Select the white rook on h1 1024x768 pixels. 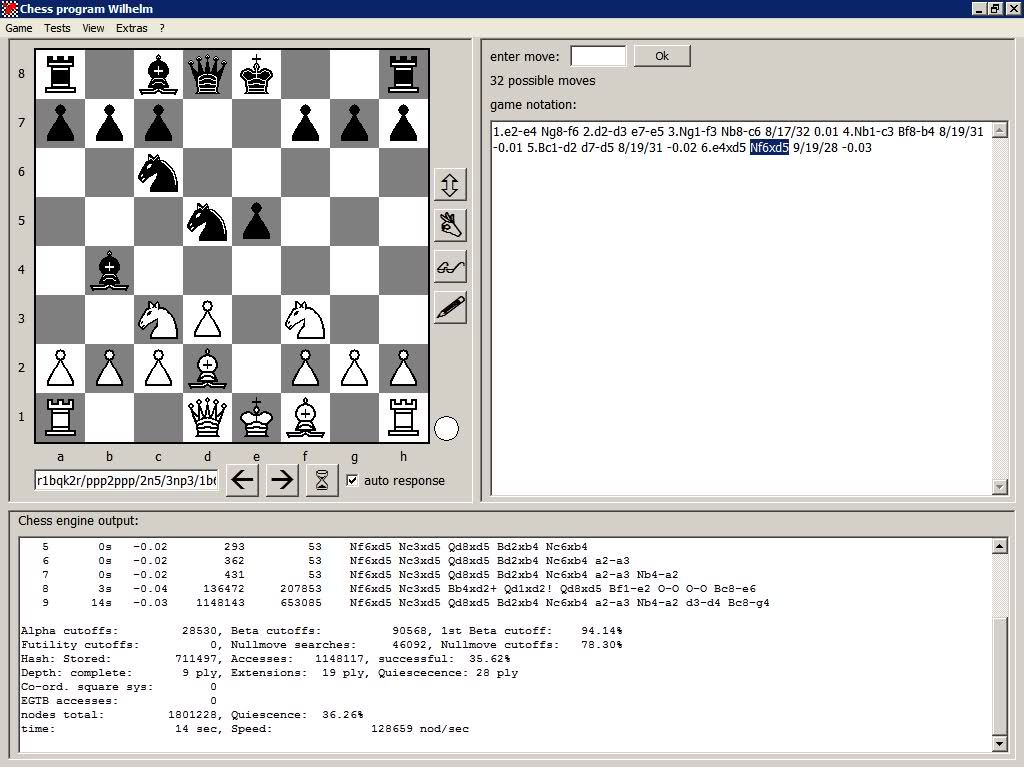coord(404,417)
